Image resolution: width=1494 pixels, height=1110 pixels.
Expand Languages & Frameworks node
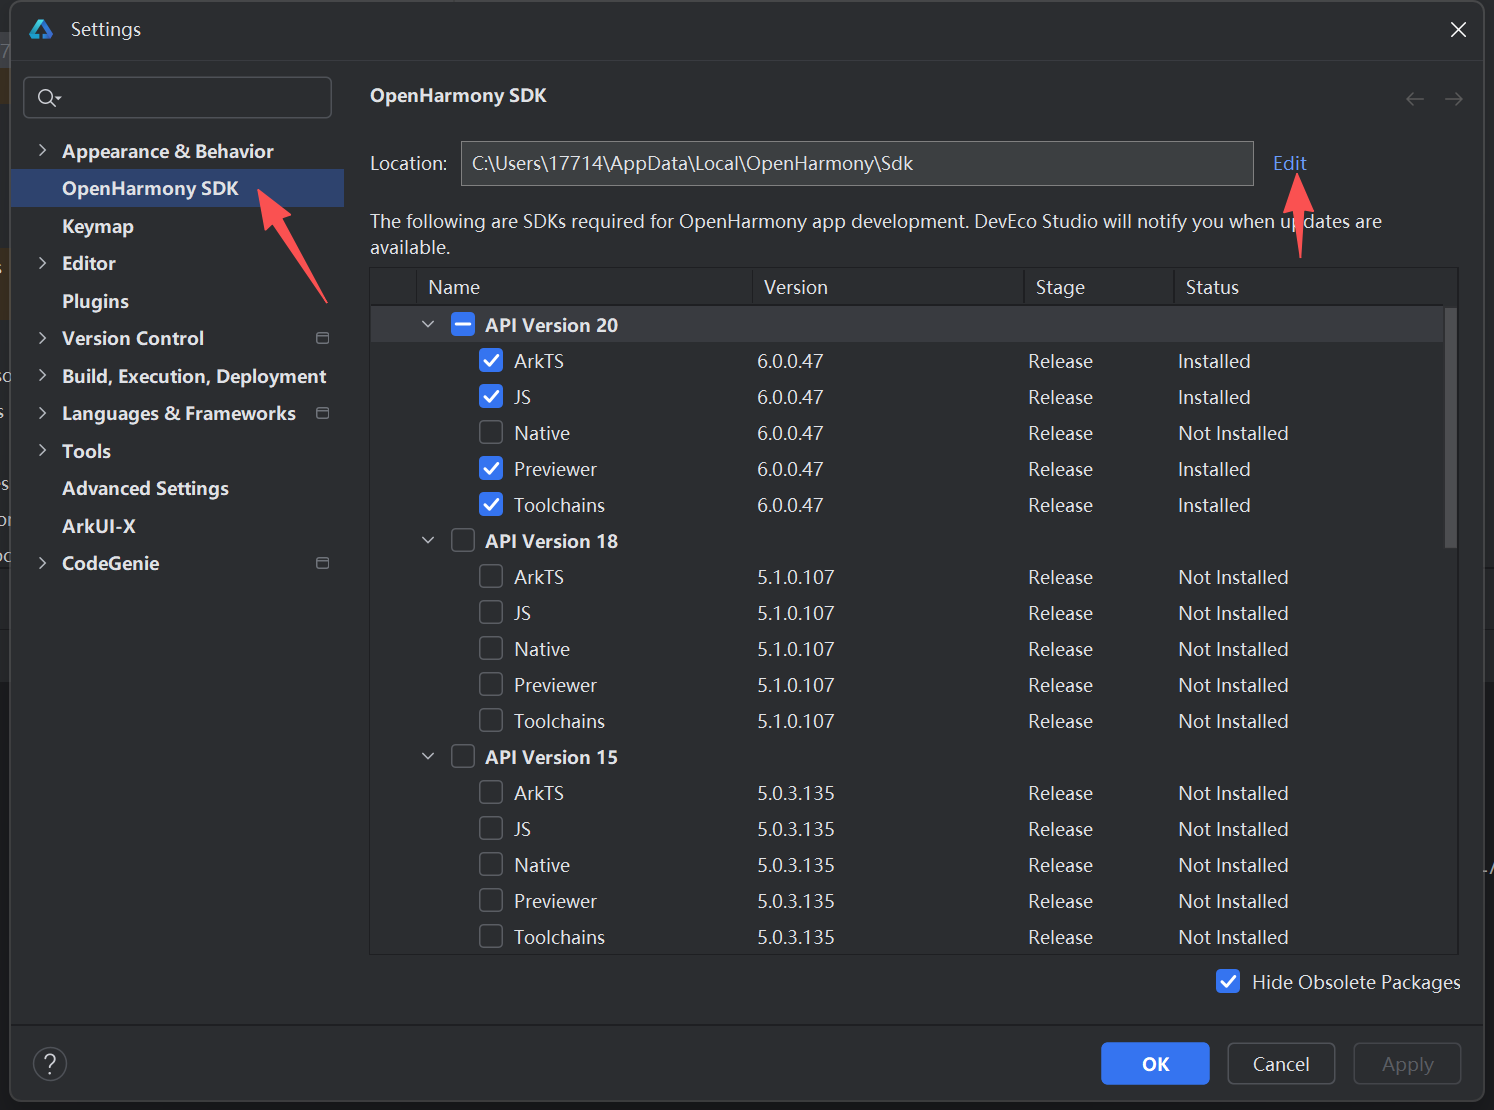42,413
